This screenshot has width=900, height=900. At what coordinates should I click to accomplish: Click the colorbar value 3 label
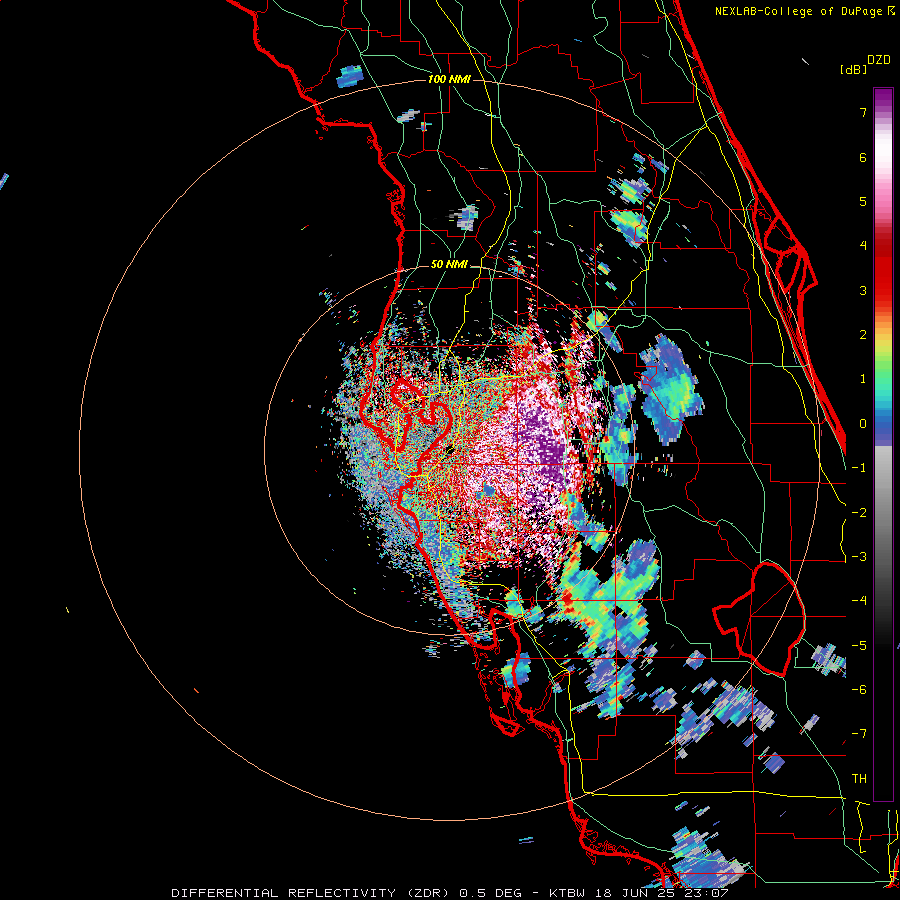click(863, 290)
